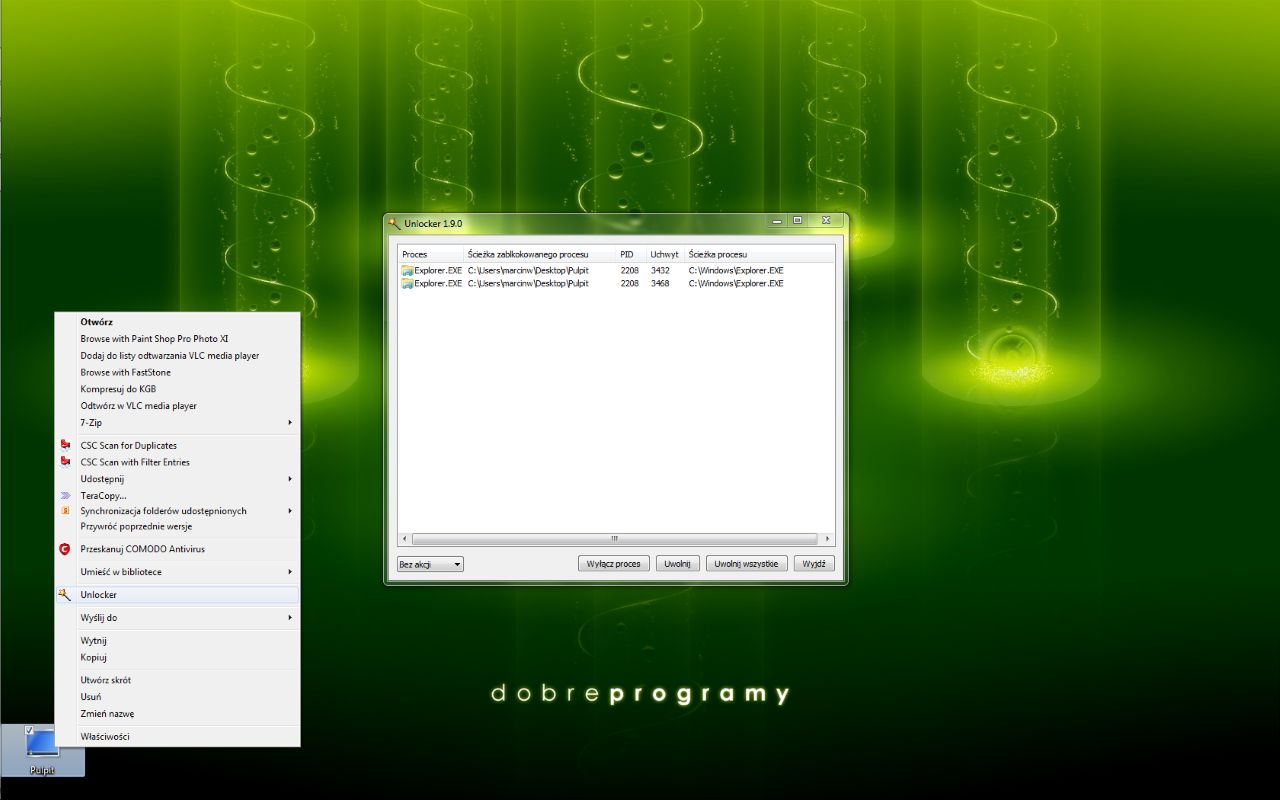
Task: Expand the Wyślij do submenu
Action: [290, 618]
